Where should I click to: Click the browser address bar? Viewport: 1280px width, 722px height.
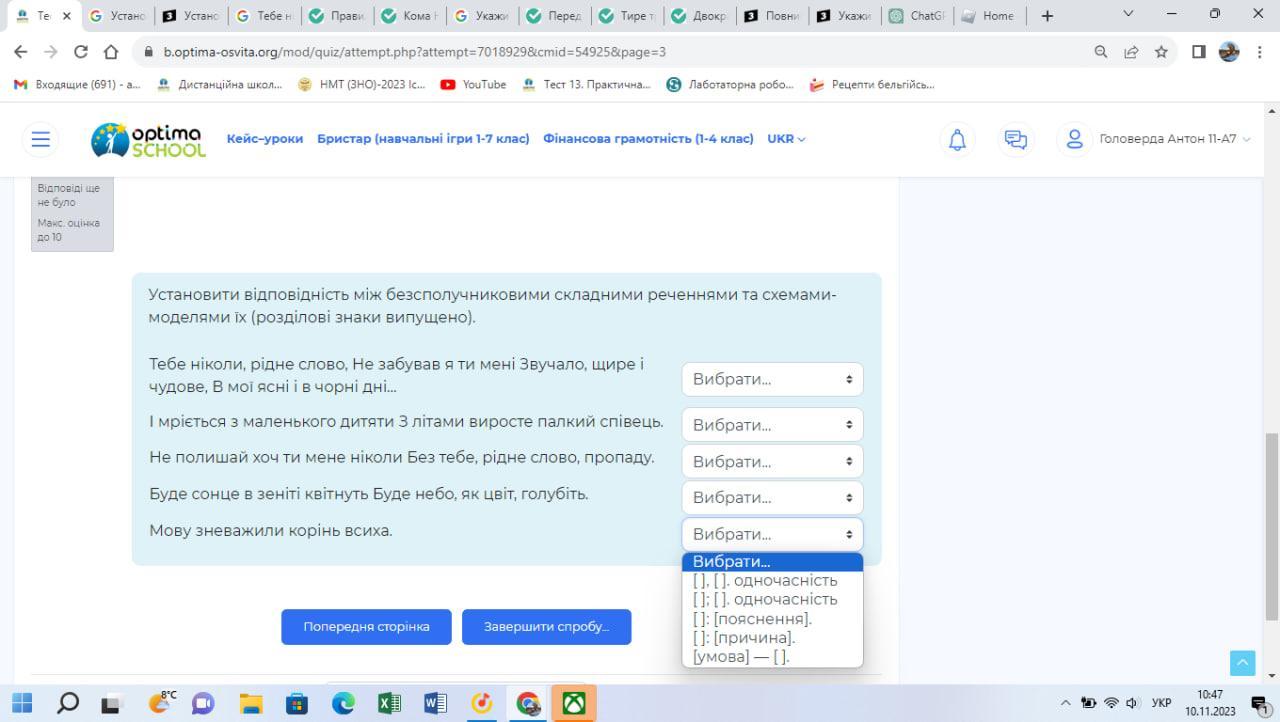click(600, 52)
